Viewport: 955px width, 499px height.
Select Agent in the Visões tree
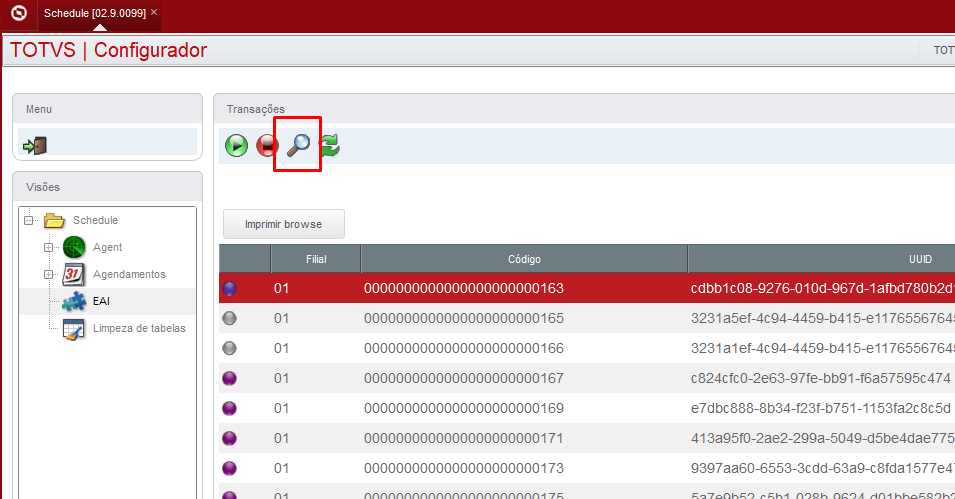point(108,247)
